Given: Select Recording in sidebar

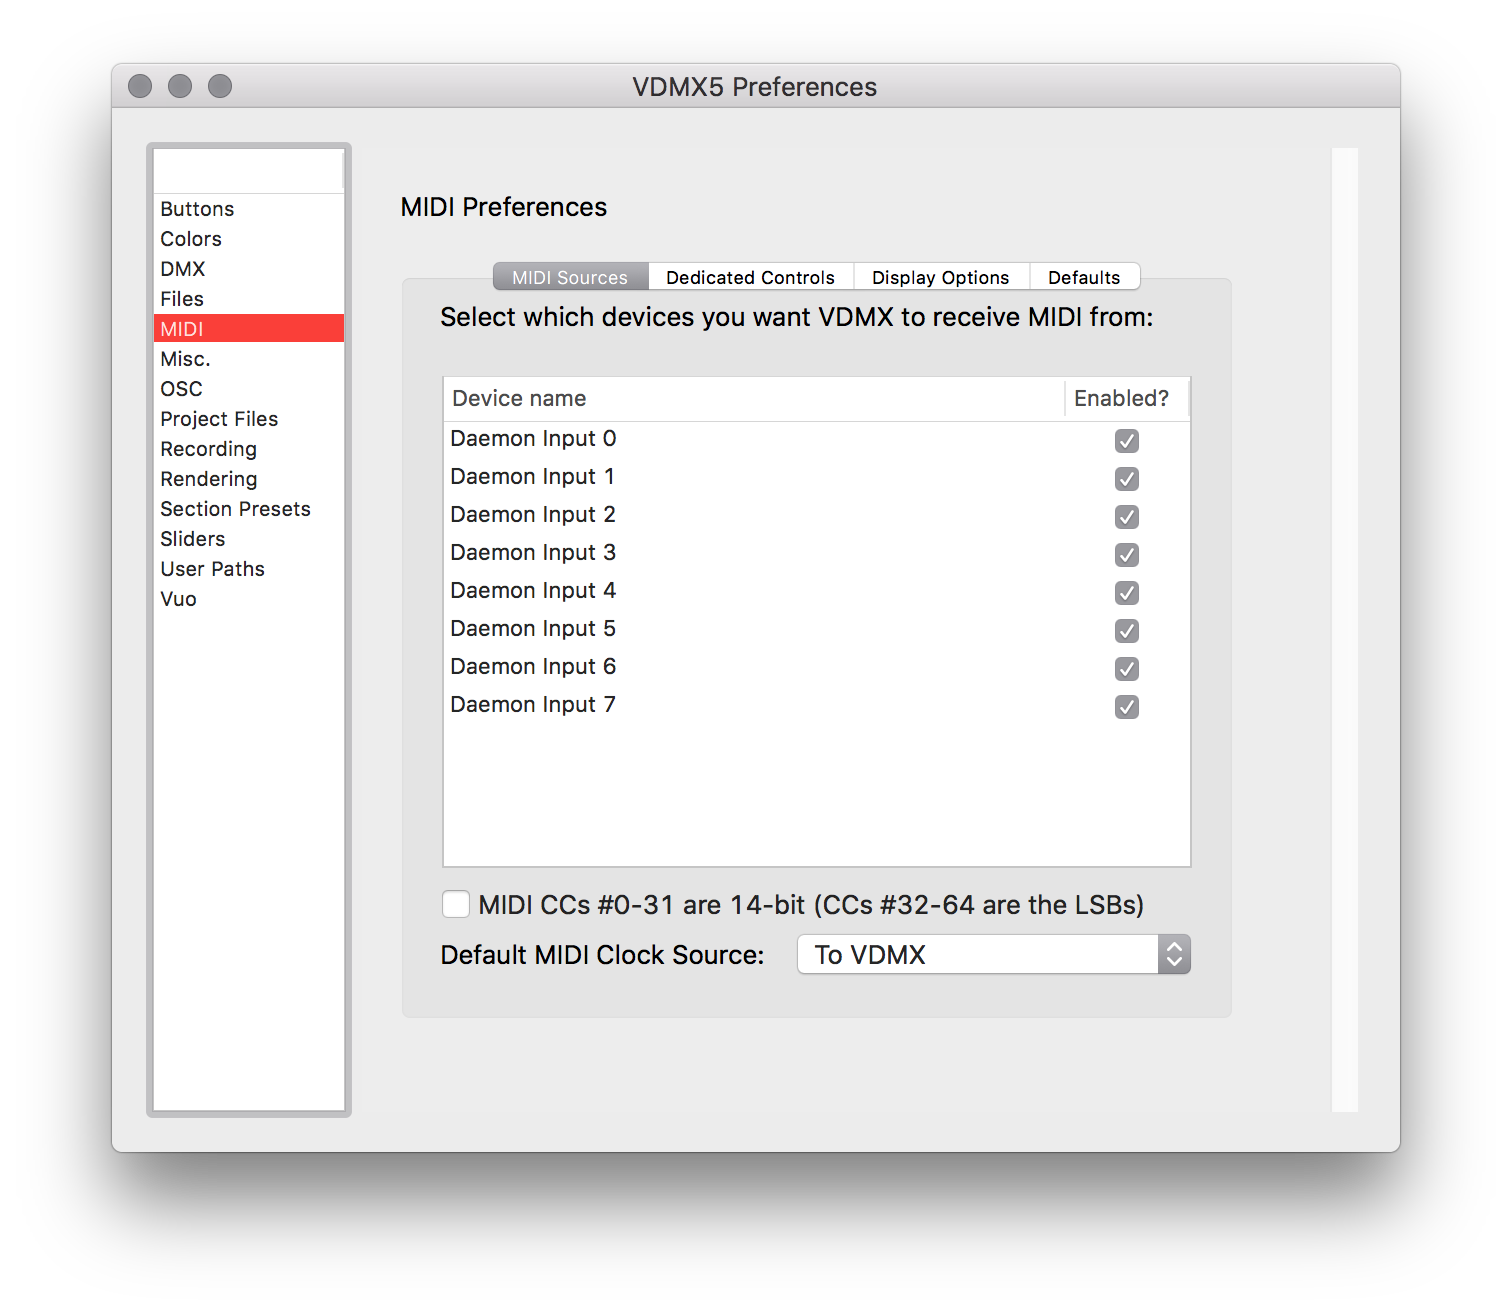Looking at the screenshot, I should [x=249, y=449].
